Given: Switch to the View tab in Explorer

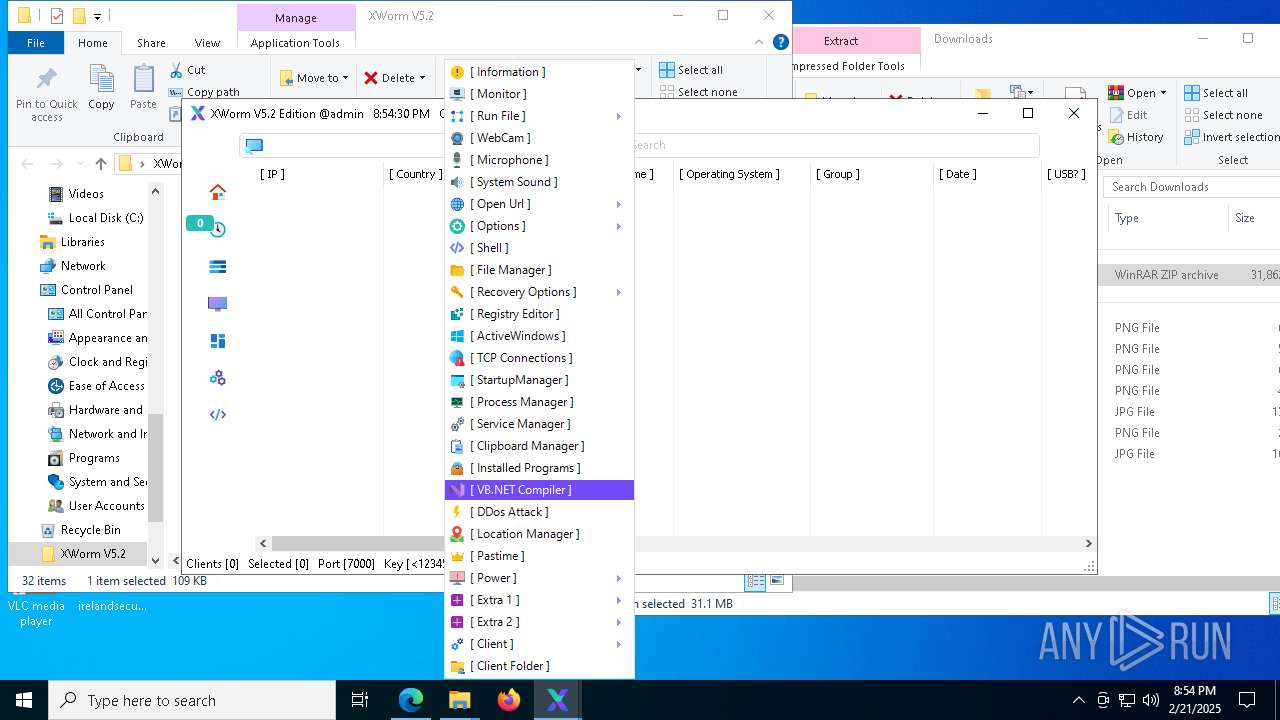Looking at the screenshot, I should click(x=207, y=43).
